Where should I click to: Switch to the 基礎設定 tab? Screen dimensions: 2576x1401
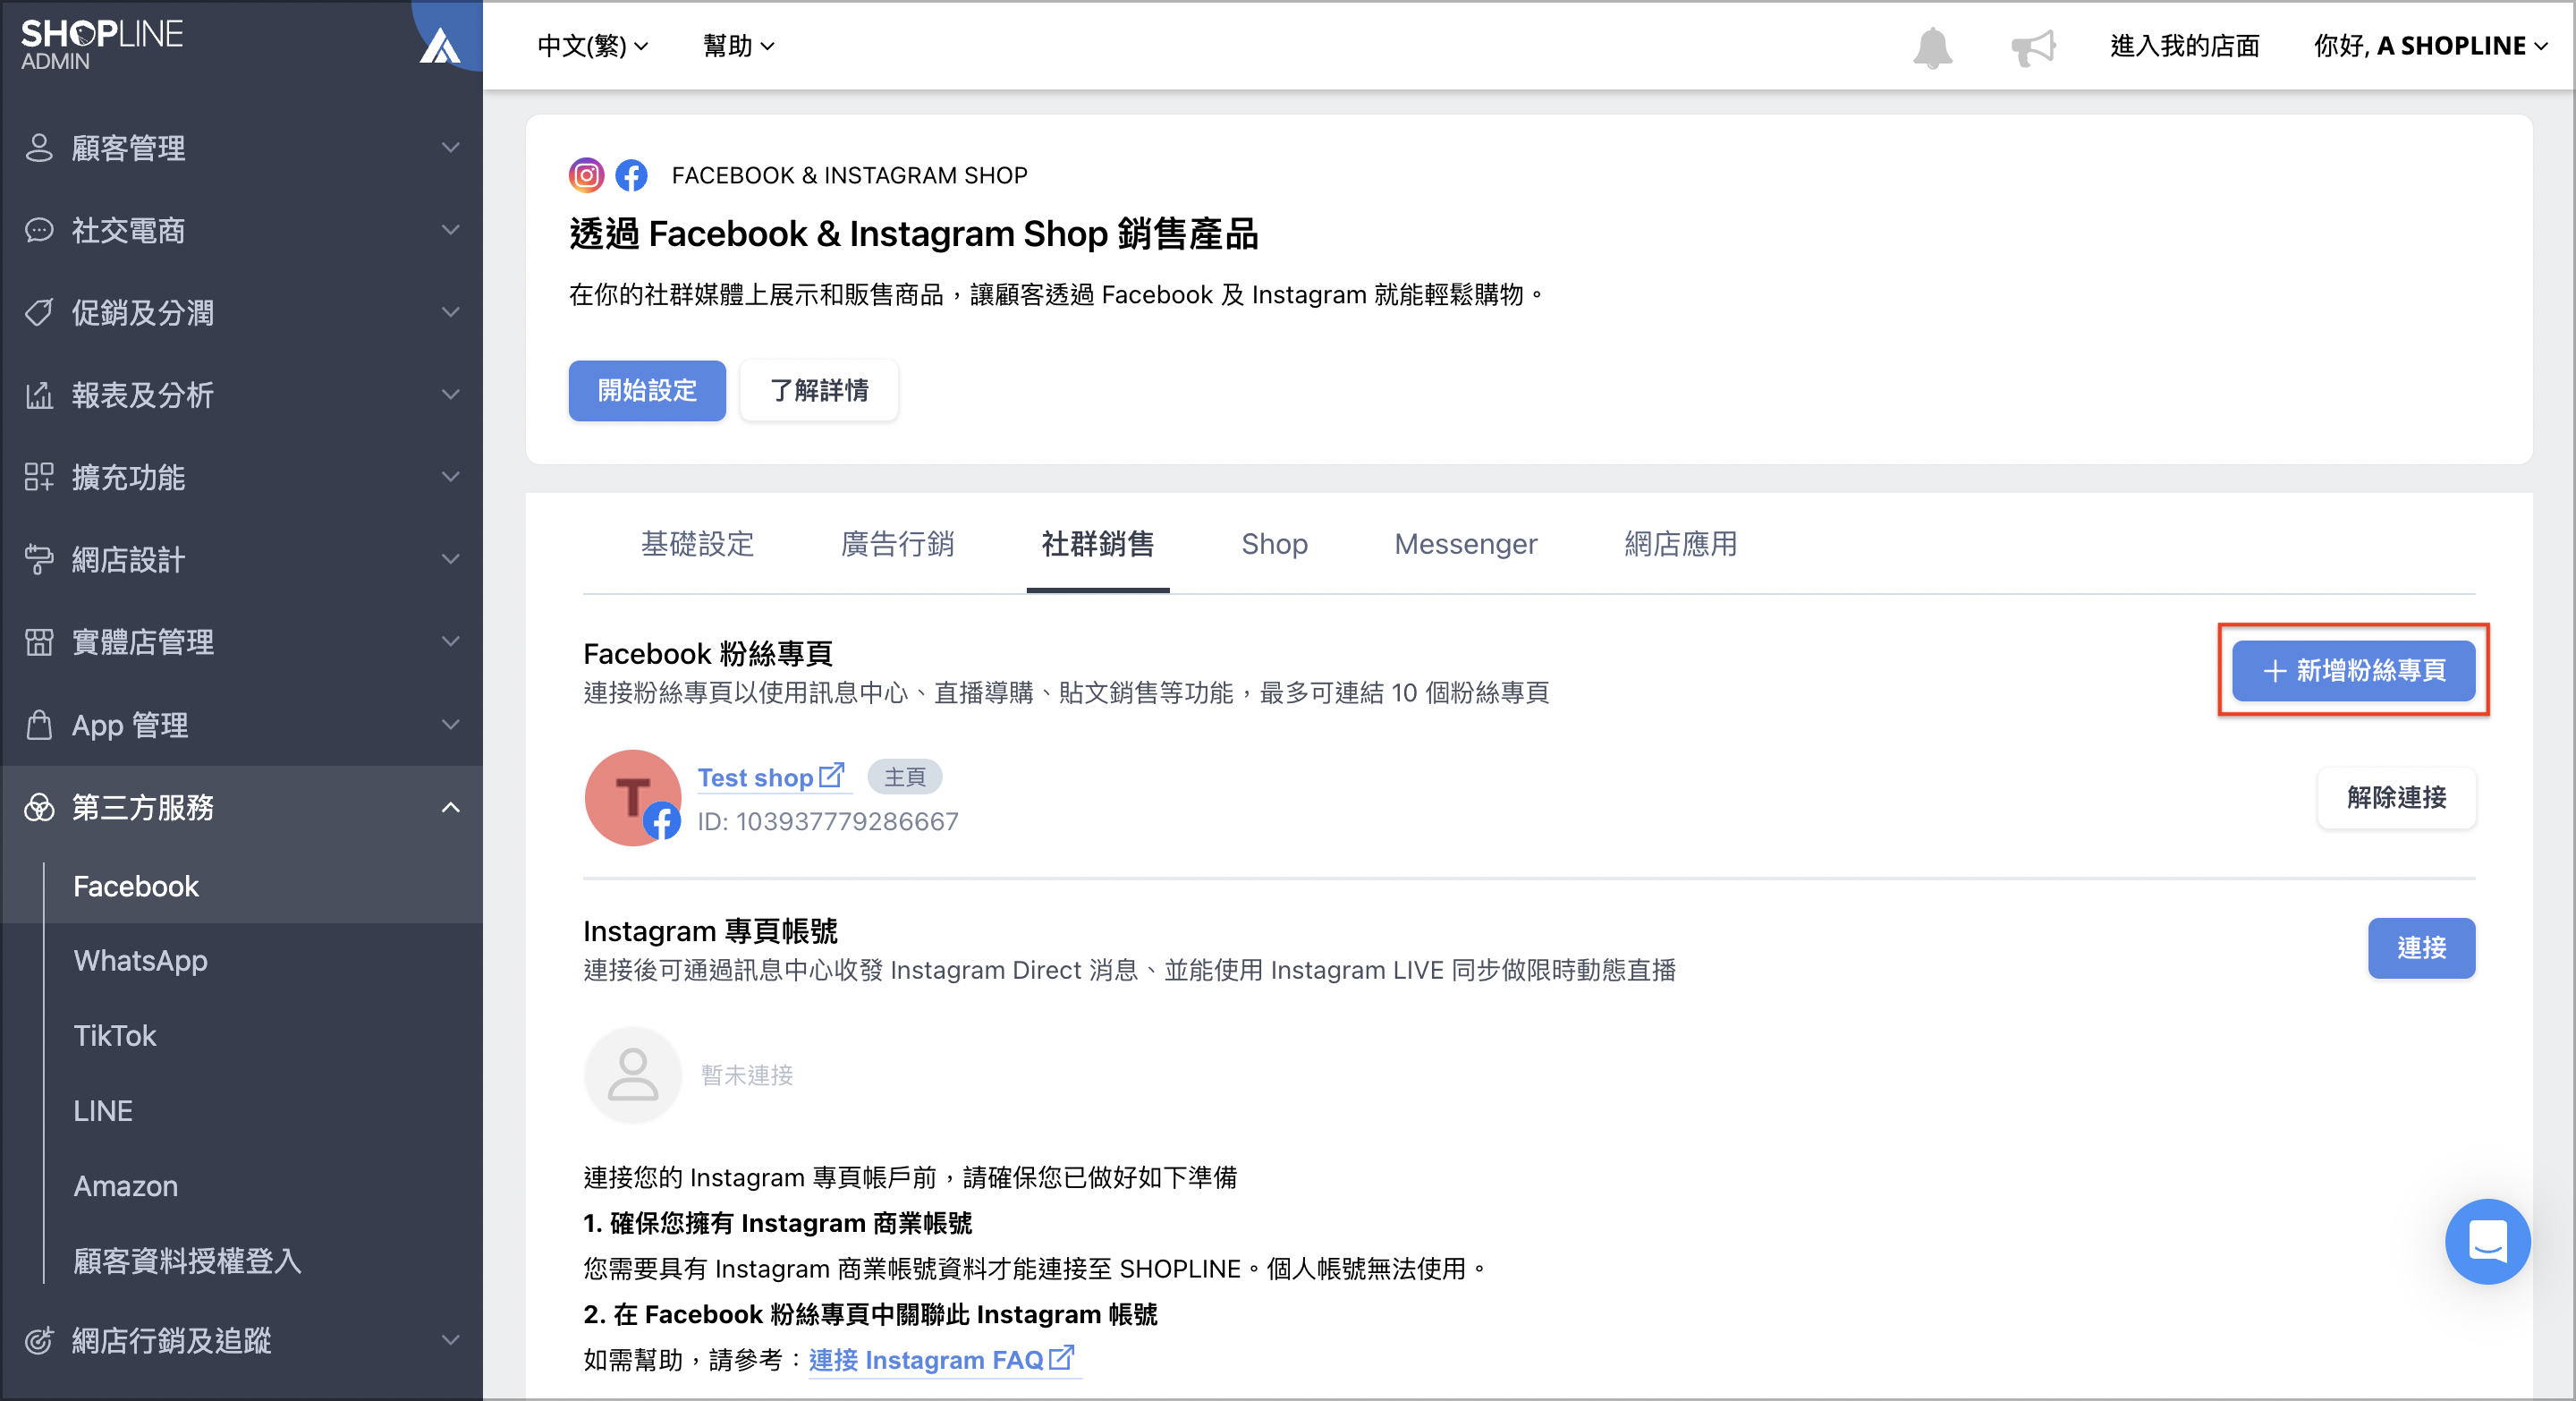tap(697, 544)
